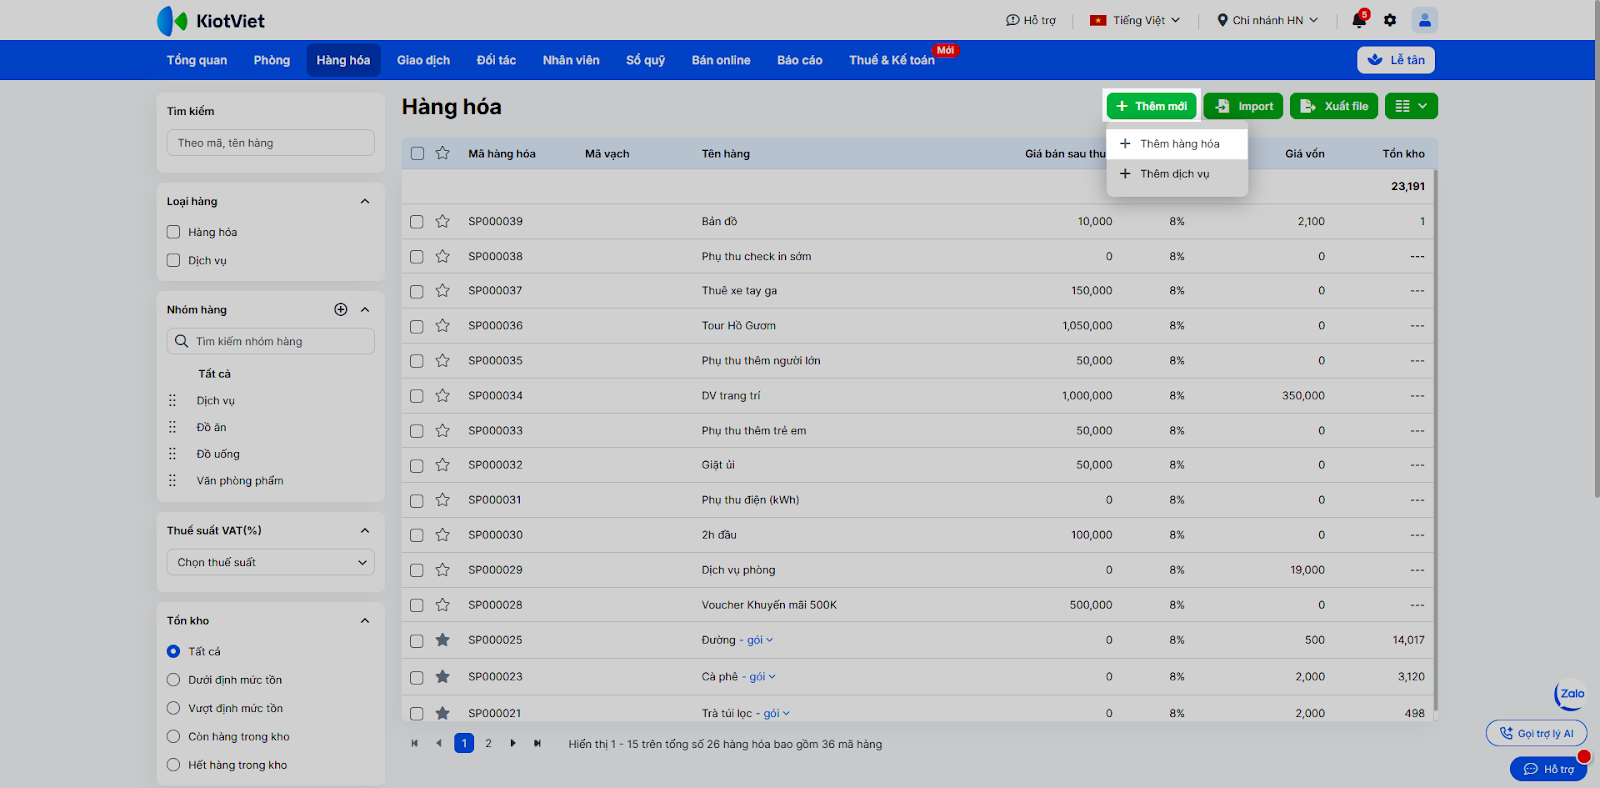Star product SP000029 as favorite
The width and height of the screenshot is (1600, 788).
coord(443,570)
